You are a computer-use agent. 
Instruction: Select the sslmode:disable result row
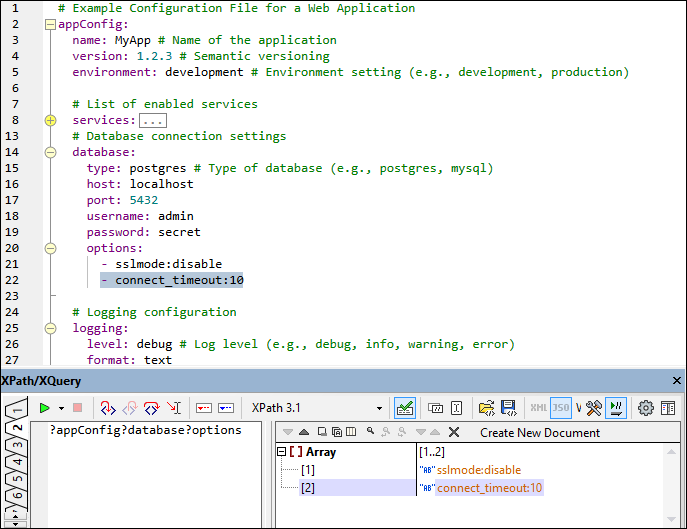(478, 470)
